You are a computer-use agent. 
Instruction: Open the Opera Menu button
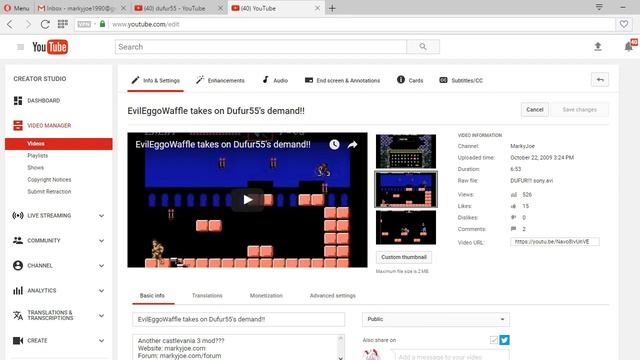coord(17,8)
